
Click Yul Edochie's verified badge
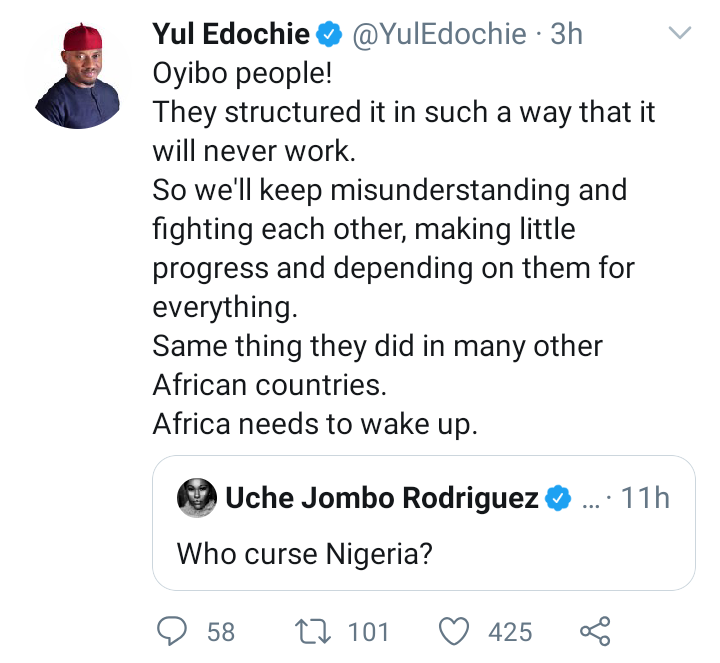pyautogui.click(x=329, y=34)
